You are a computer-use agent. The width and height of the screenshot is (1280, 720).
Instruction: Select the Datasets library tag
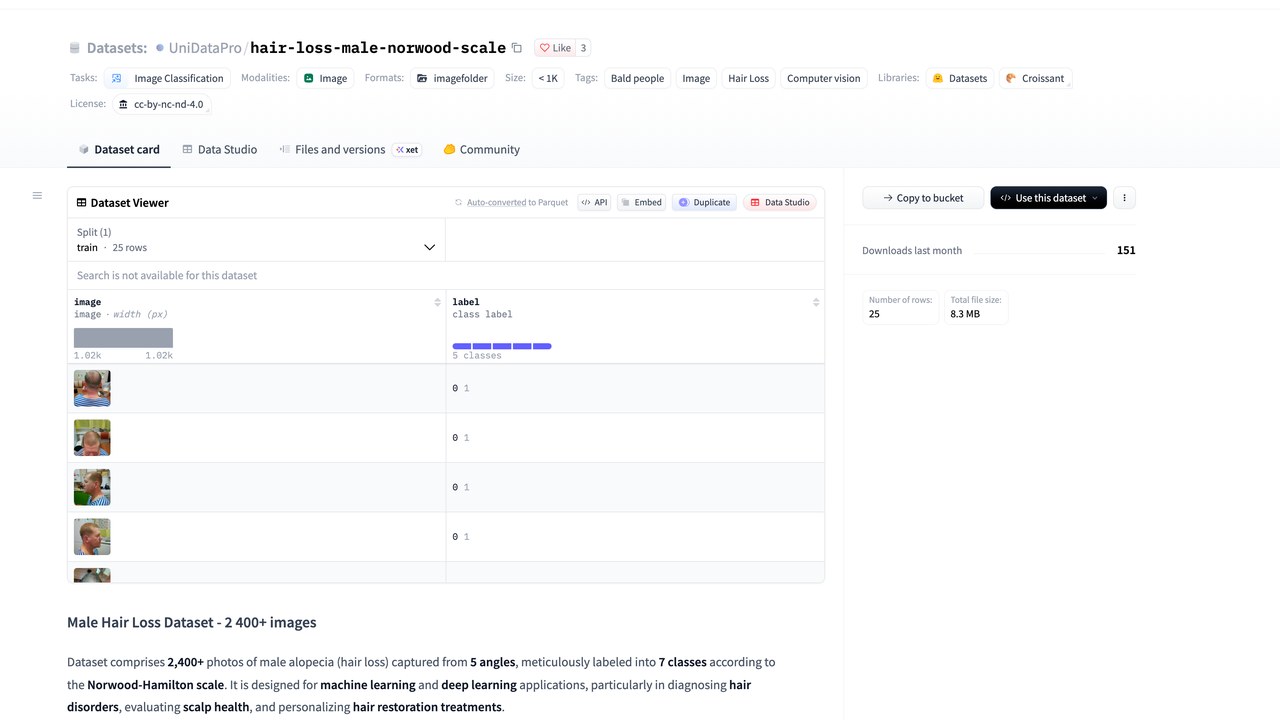point(959,78)
